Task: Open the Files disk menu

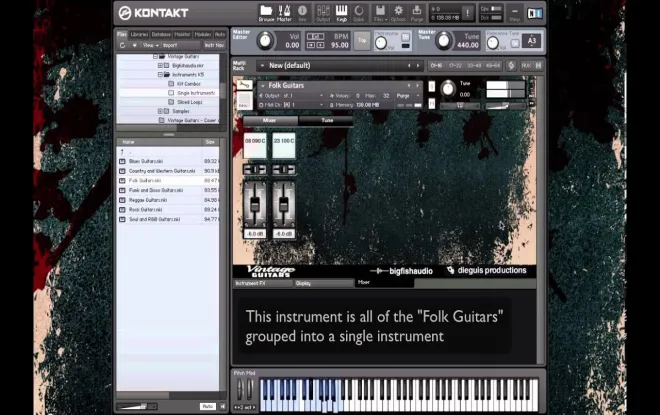Action: pyautogui.click(x=380, y=13)
